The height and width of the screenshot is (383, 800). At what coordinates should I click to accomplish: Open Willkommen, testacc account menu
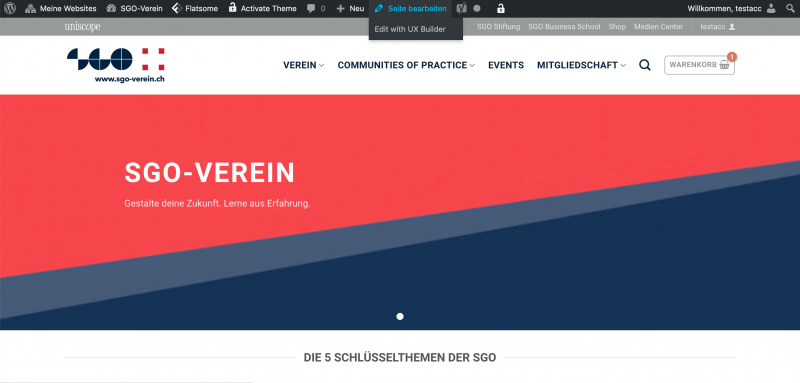(x=731, y=8)
